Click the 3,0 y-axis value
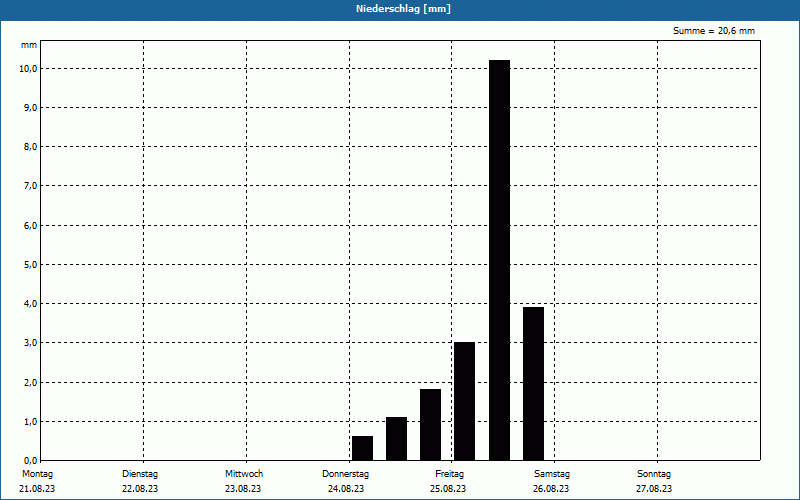The image size is (800, 500). 30,343
